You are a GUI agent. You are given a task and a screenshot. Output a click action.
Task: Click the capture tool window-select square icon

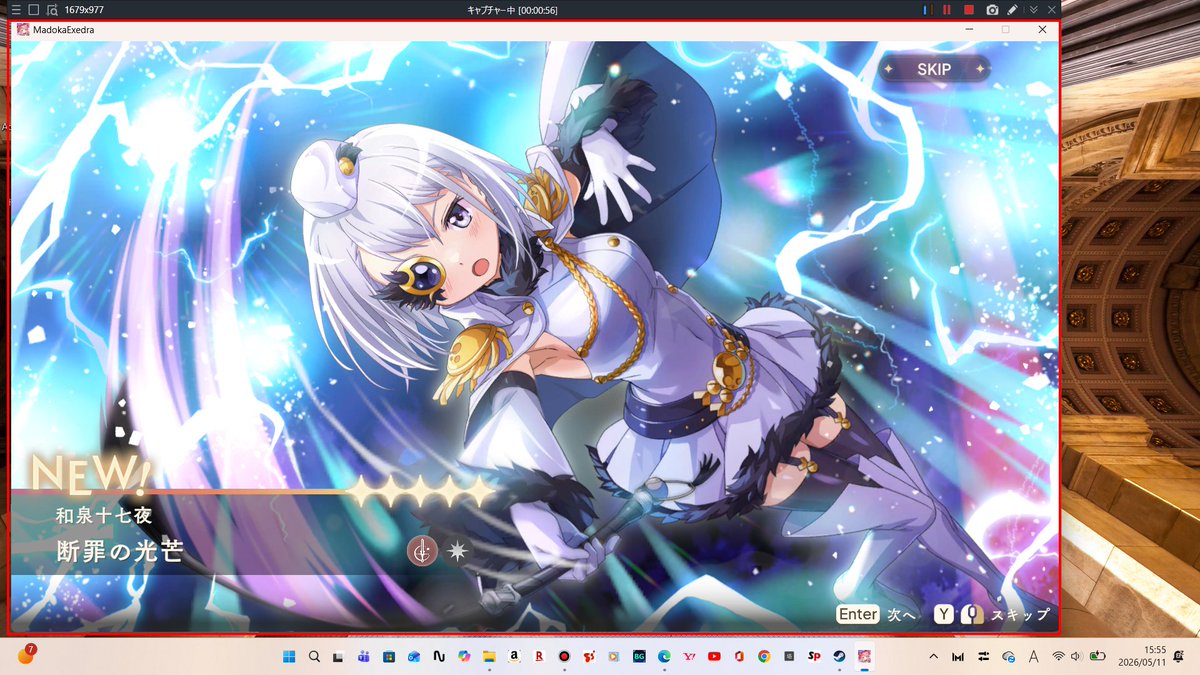pos(33,9)
